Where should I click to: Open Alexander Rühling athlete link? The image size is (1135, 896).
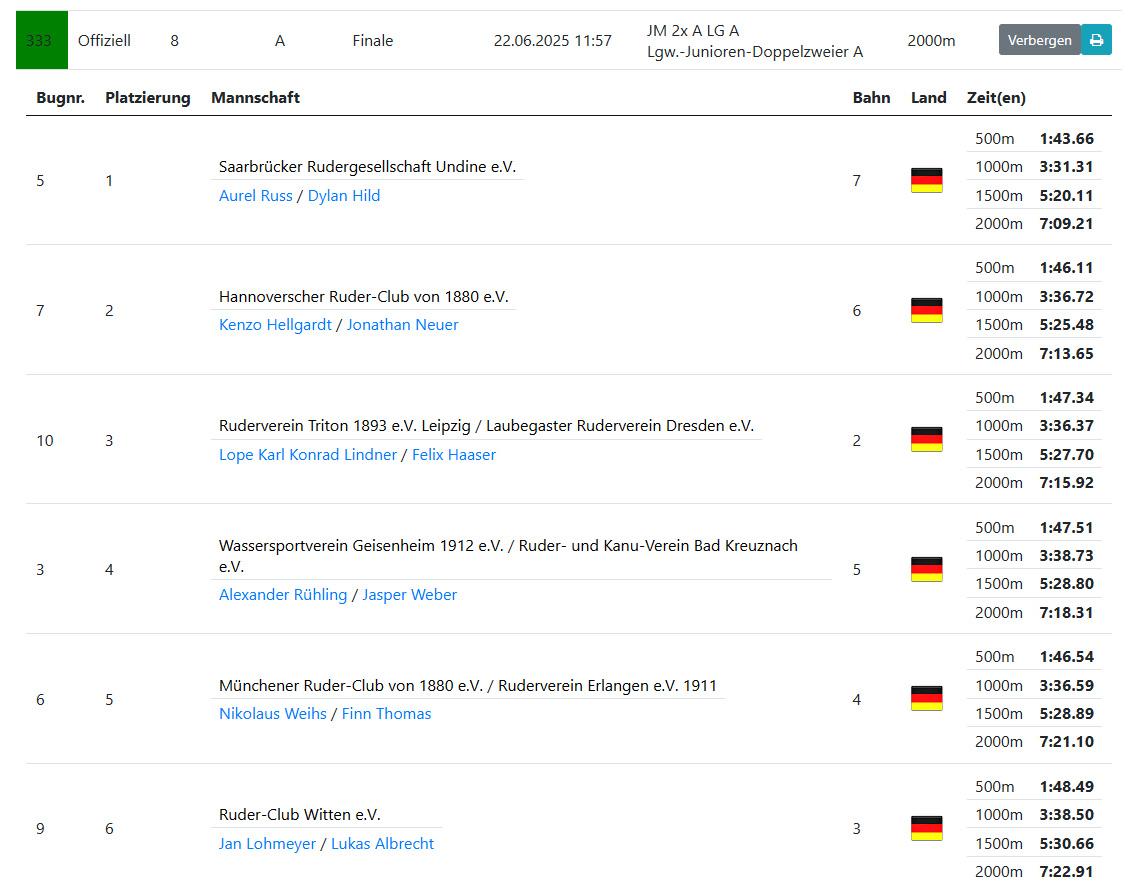click(x=283, y=595)
